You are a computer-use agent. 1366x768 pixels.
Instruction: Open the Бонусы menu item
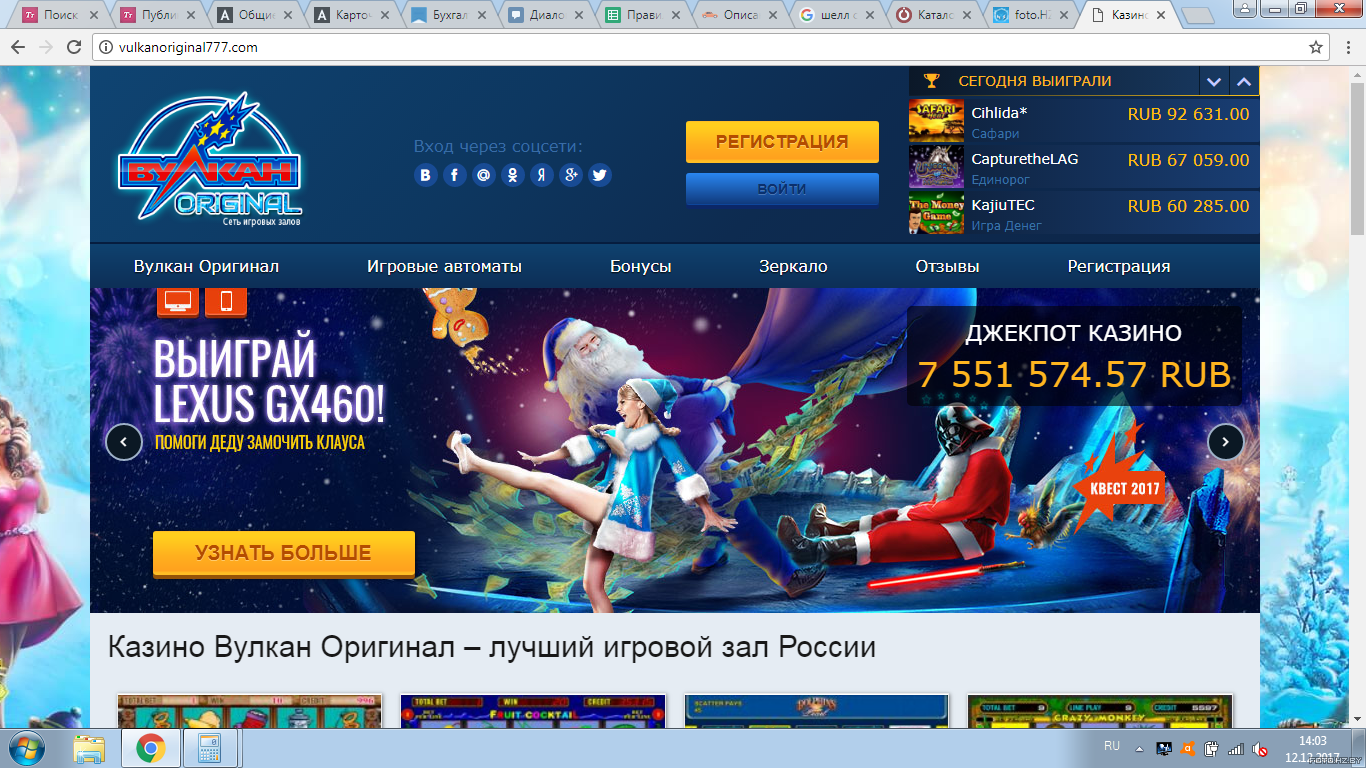coord(641,266)
